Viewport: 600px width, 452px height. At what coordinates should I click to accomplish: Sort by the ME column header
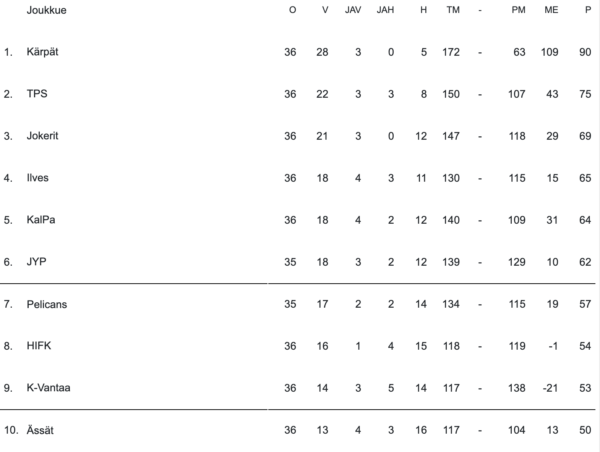click(551, 10)
